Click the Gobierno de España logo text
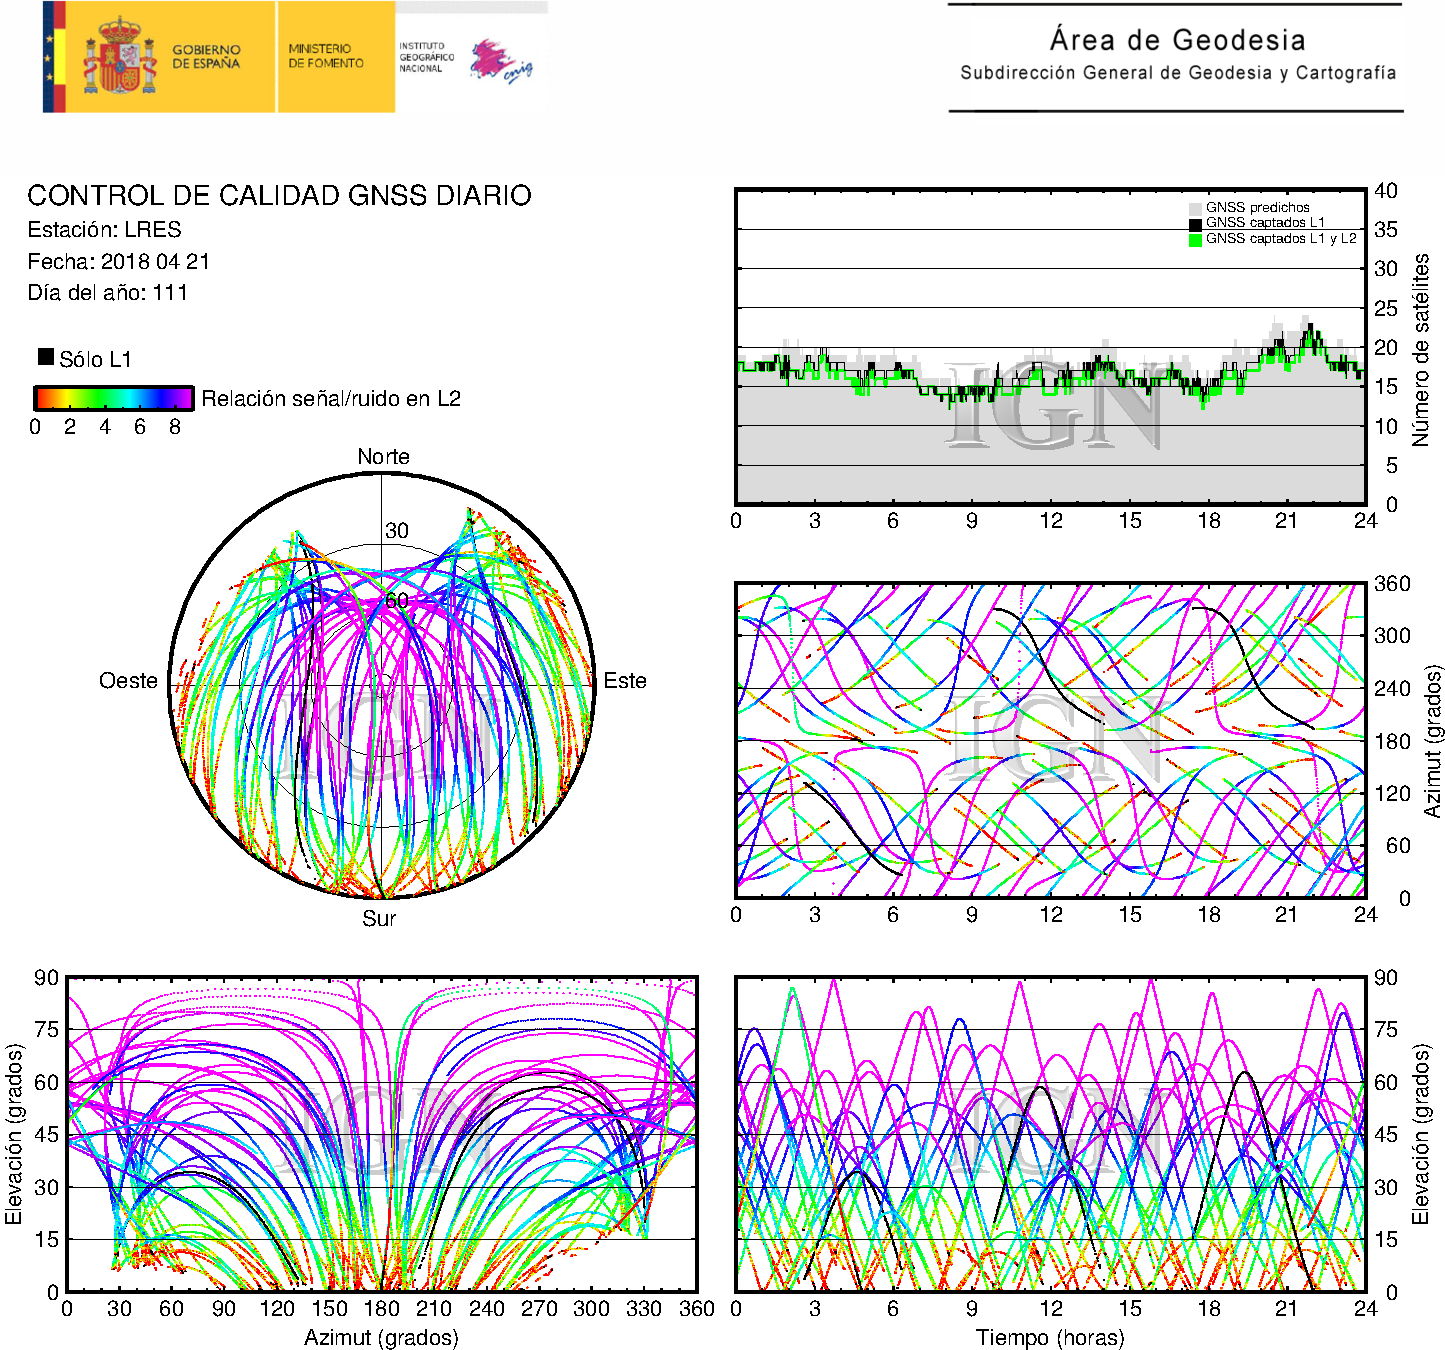Screen dimensions: 1445x1350 206,57
